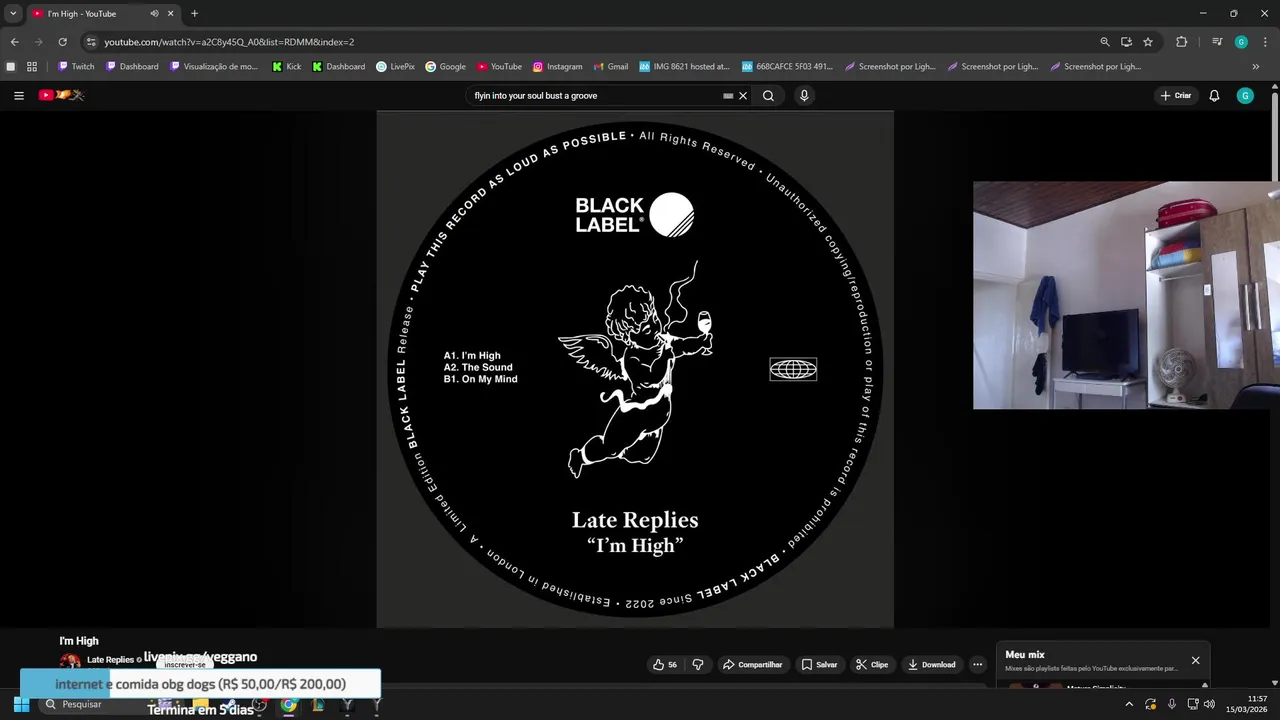The width and height of the screenshot is (1280, 720).
Task: Open the tab search dropdown
Action: [x=13, y=14]
